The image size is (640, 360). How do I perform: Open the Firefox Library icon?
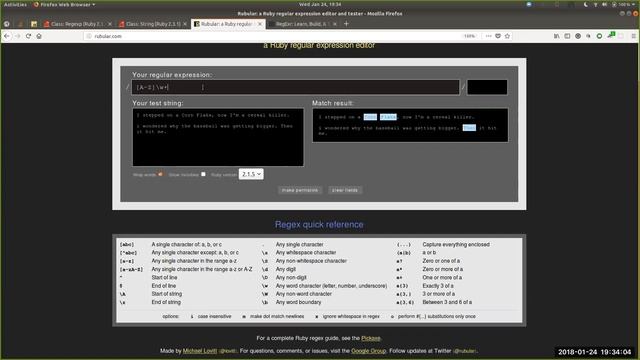click(x=557, y=36)
